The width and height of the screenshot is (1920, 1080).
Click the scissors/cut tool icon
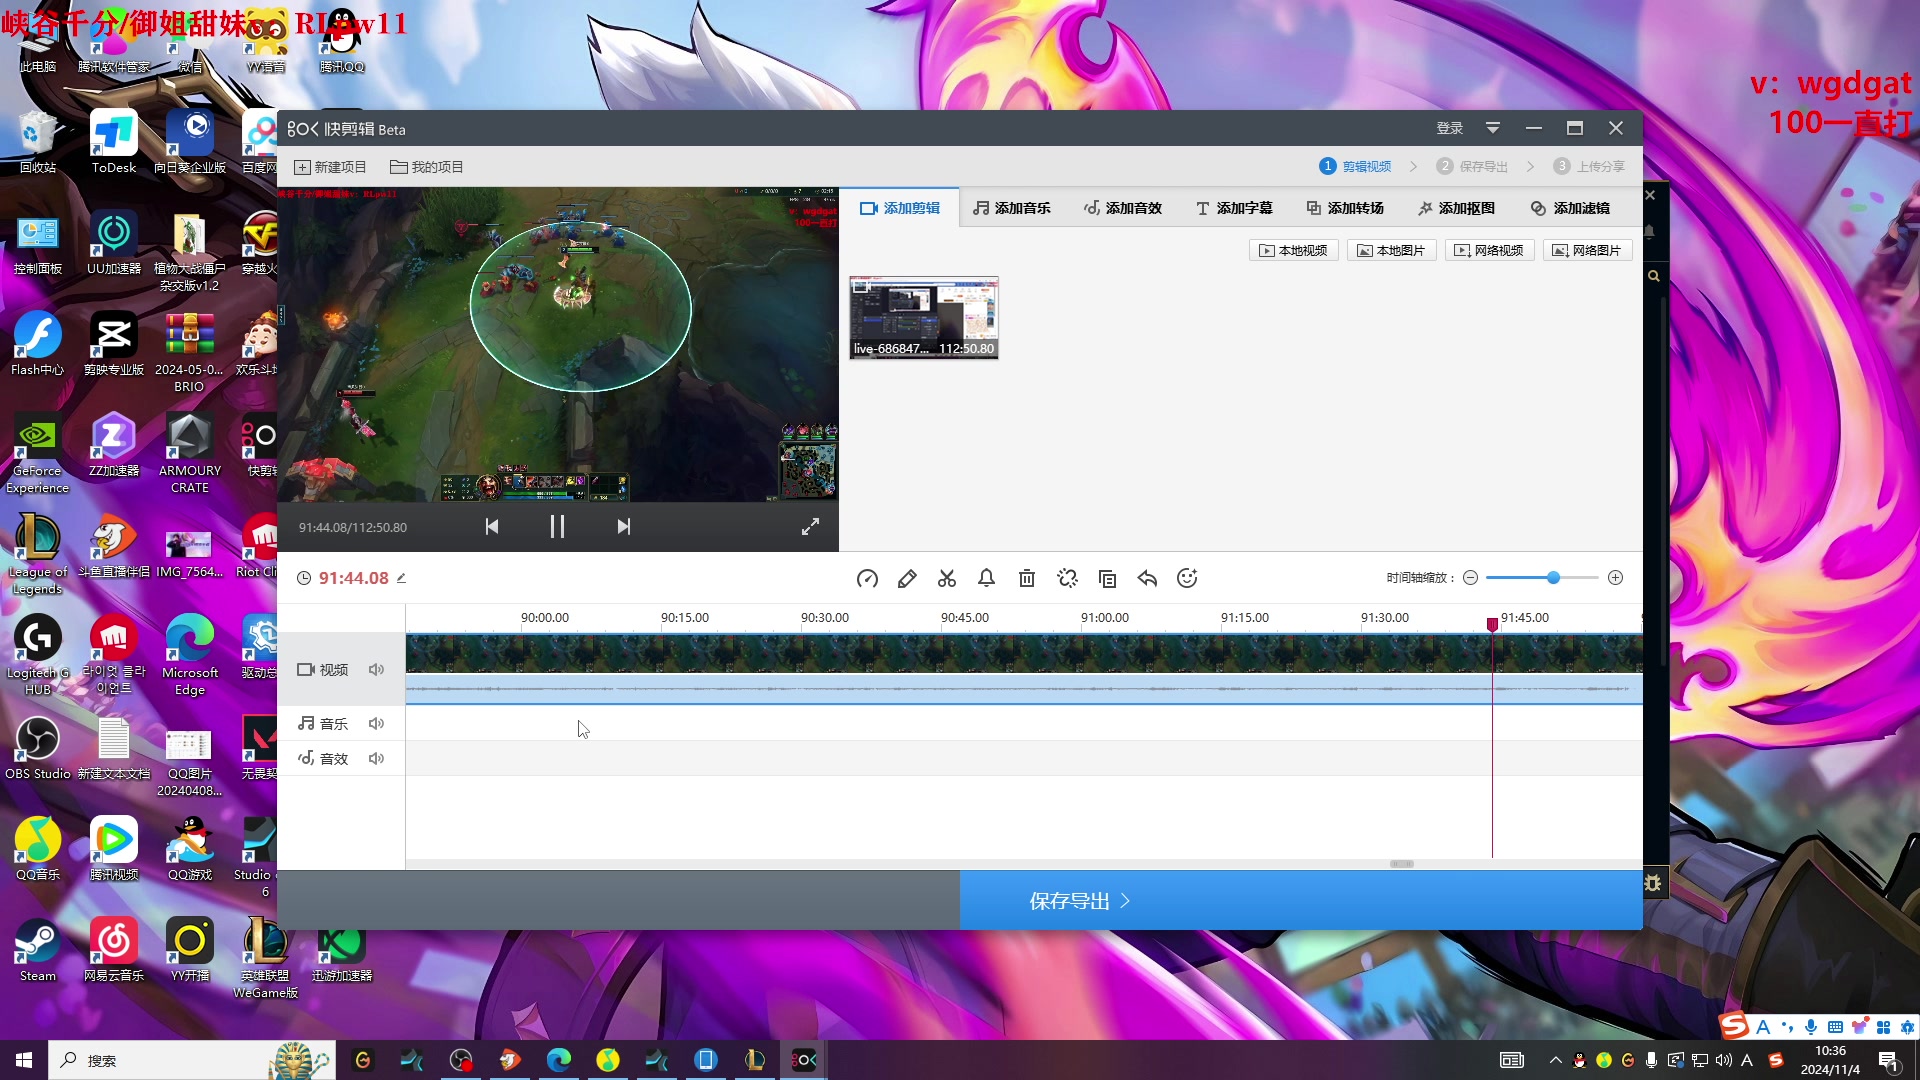click(x=947, y=578)
